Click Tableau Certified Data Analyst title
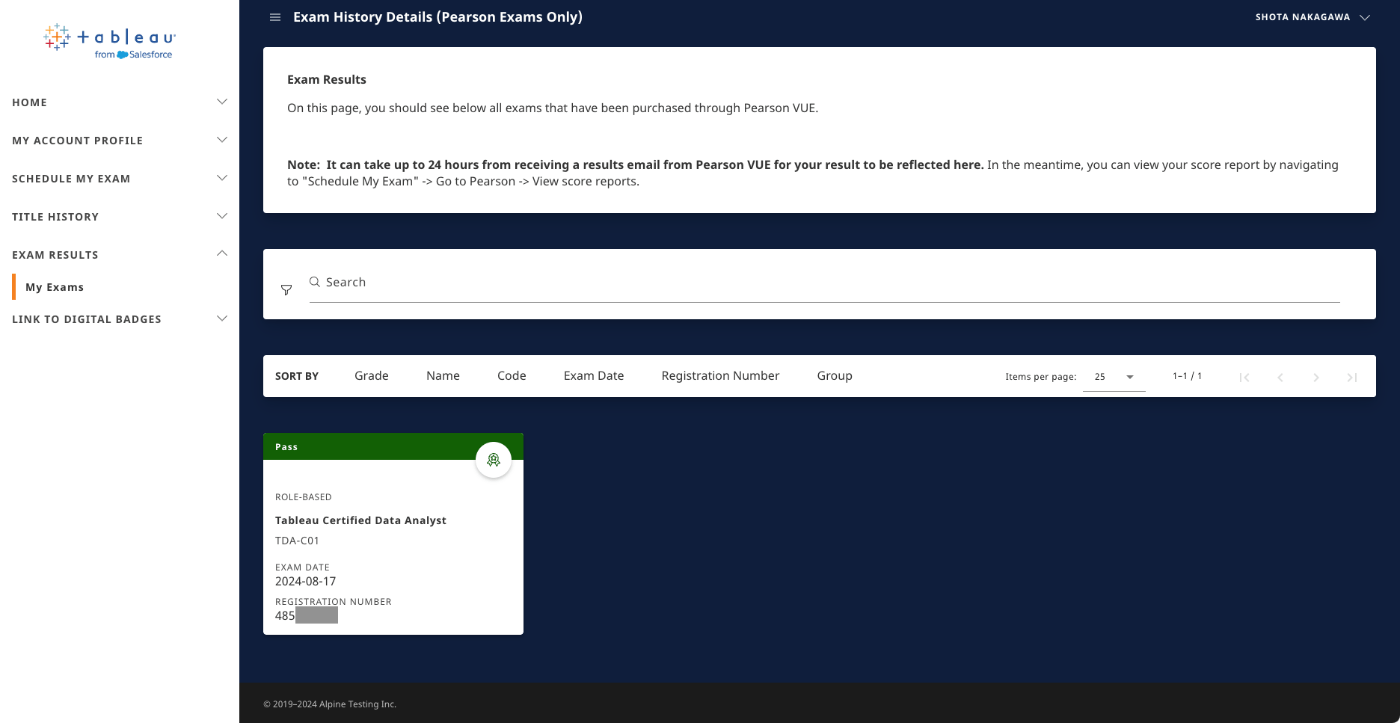1400x723 pixels. [x=361, y=520]
